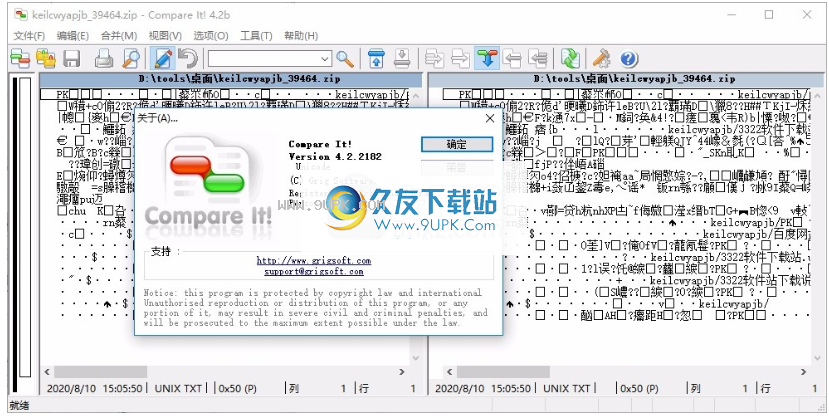This screenshot has width=829, height=416.
Task: Open the search combo box dropdown arrow
Action: click(x=326, y=59)
